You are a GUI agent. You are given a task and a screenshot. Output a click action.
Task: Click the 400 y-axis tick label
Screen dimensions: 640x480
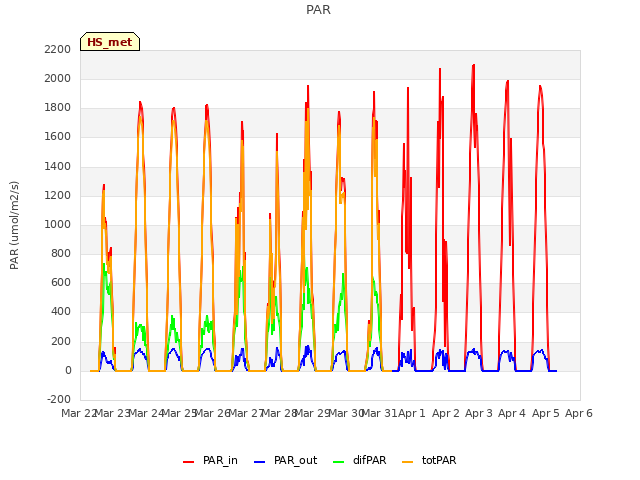[61, 312]
